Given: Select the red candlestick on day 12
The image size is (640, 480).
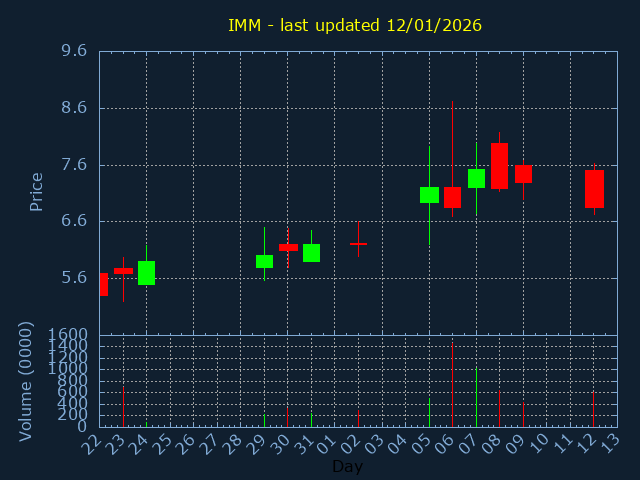Looking at the screenshot, I should [594, 189].
